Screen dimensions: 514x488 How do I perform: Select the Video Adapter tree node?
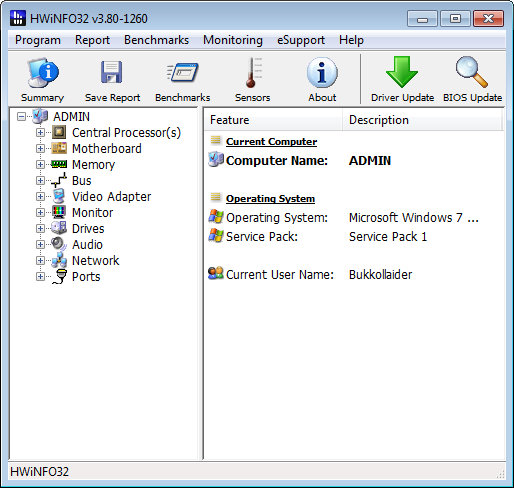[111, 197]
